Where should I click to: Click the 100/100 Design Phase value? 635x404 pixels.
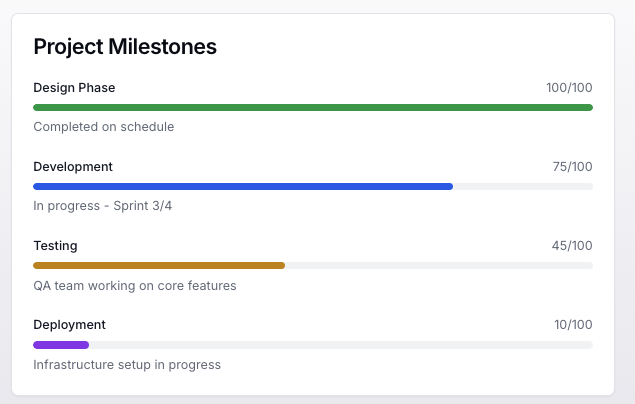[569, 88]
